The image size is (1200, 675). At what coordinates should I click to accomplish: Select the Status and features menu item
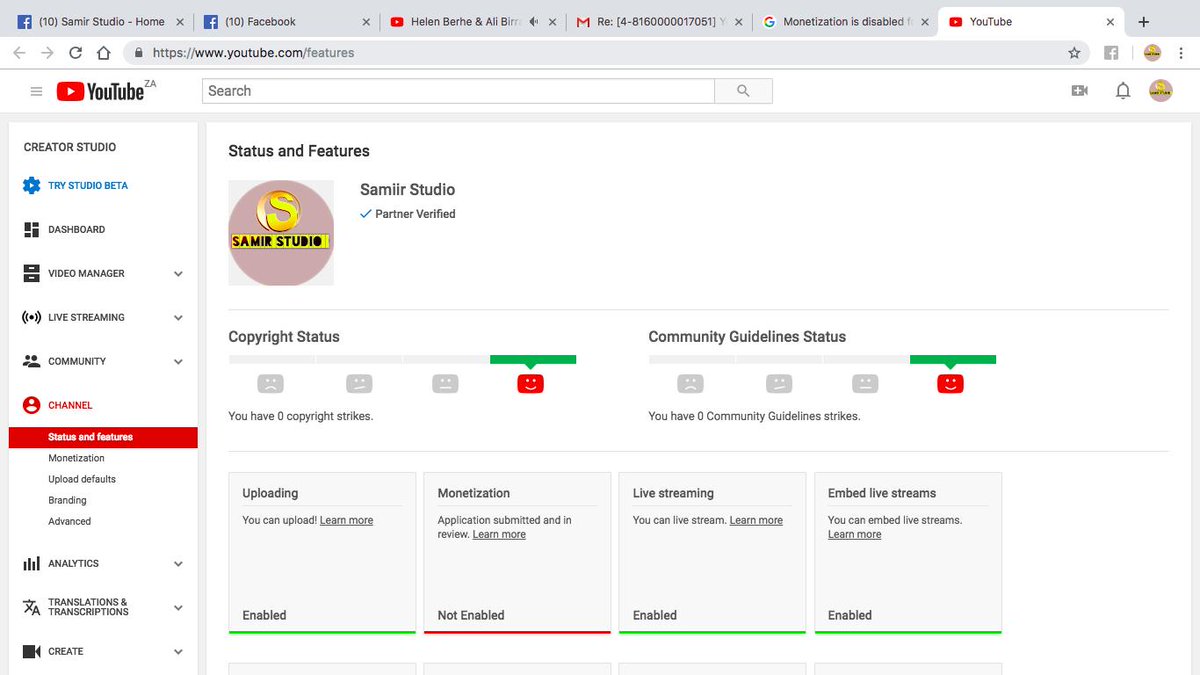103,437
